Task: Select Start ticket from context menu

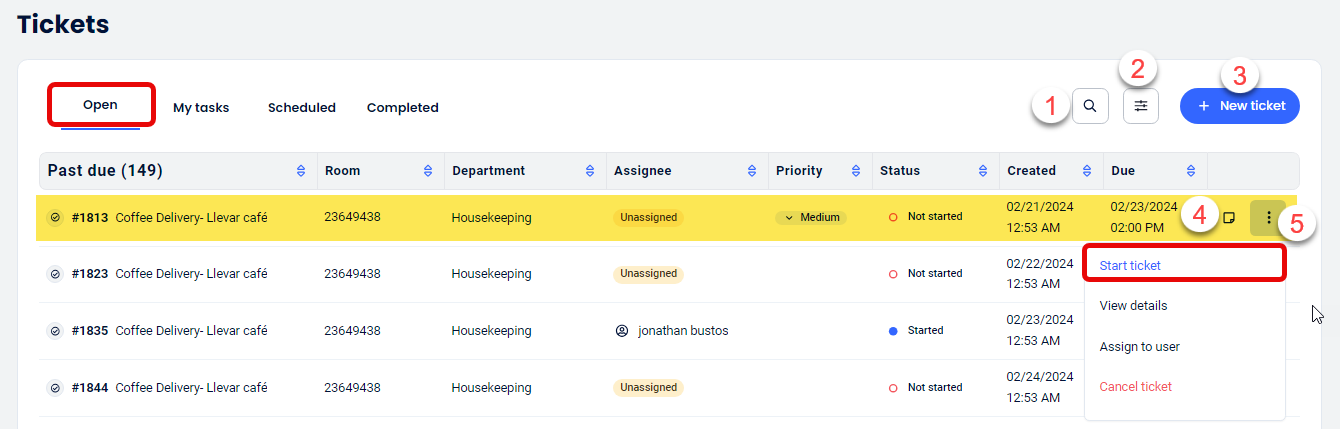Action: [x=1130, y=265]
